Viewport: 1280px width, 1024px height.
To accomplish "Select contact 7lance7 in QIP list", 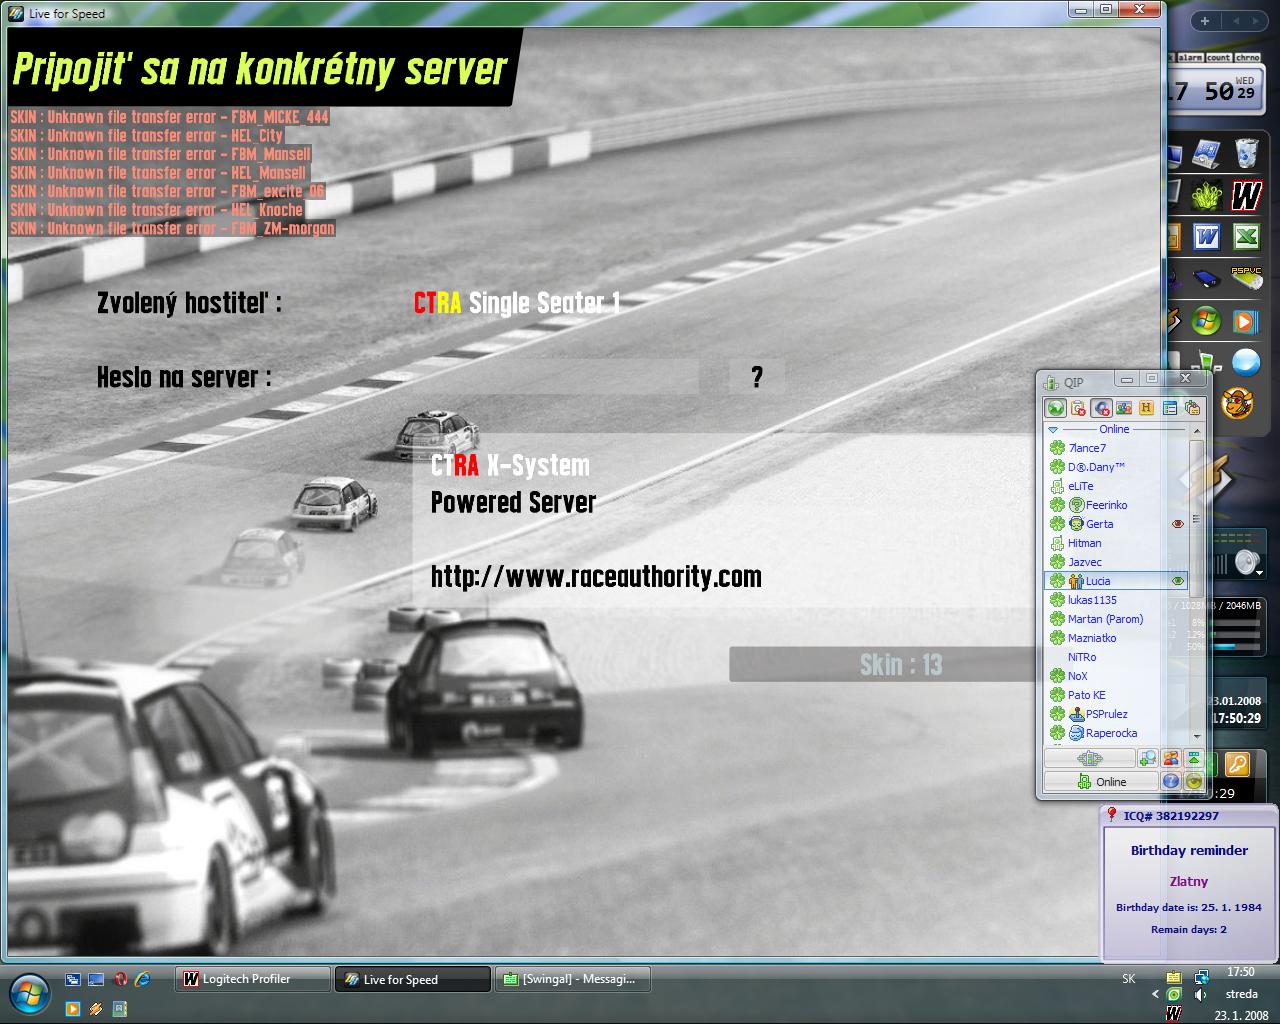I will [x=1116, y=448].
